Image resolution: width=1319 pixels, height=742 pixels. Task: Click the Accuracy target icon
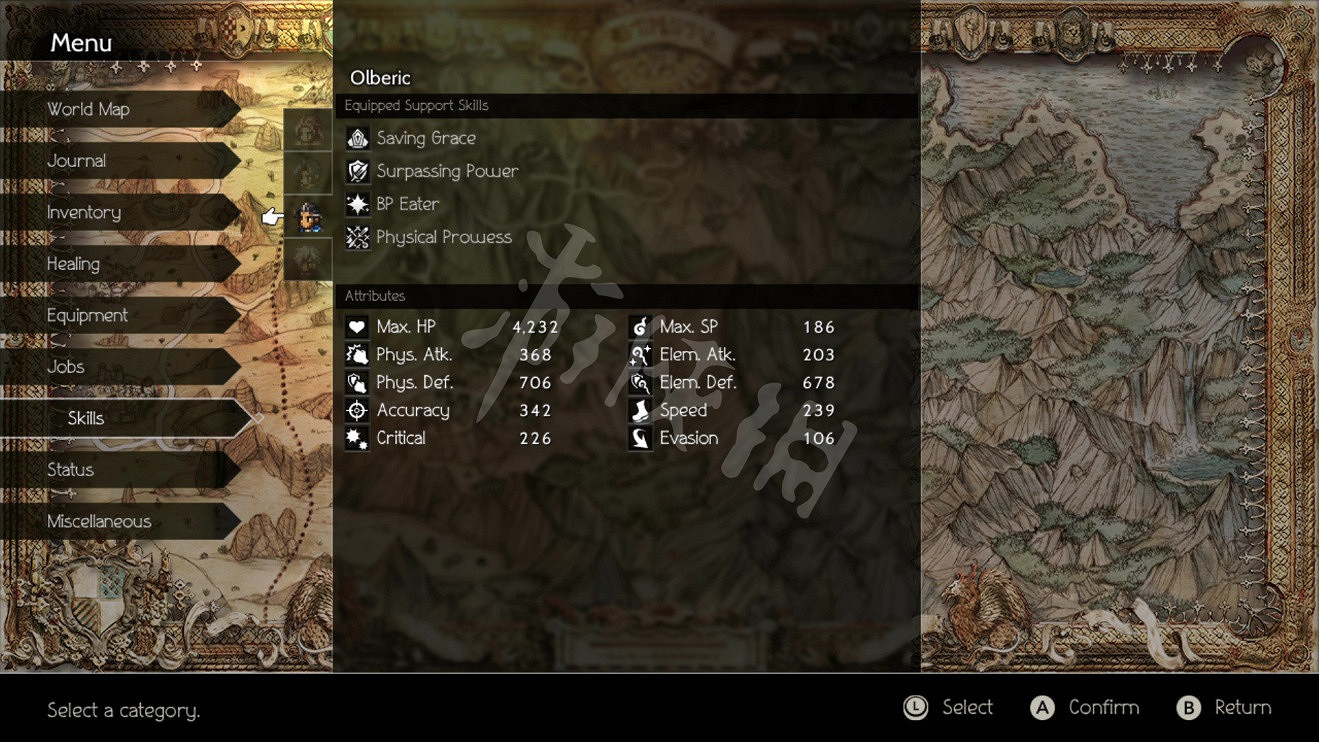[357, 411]
